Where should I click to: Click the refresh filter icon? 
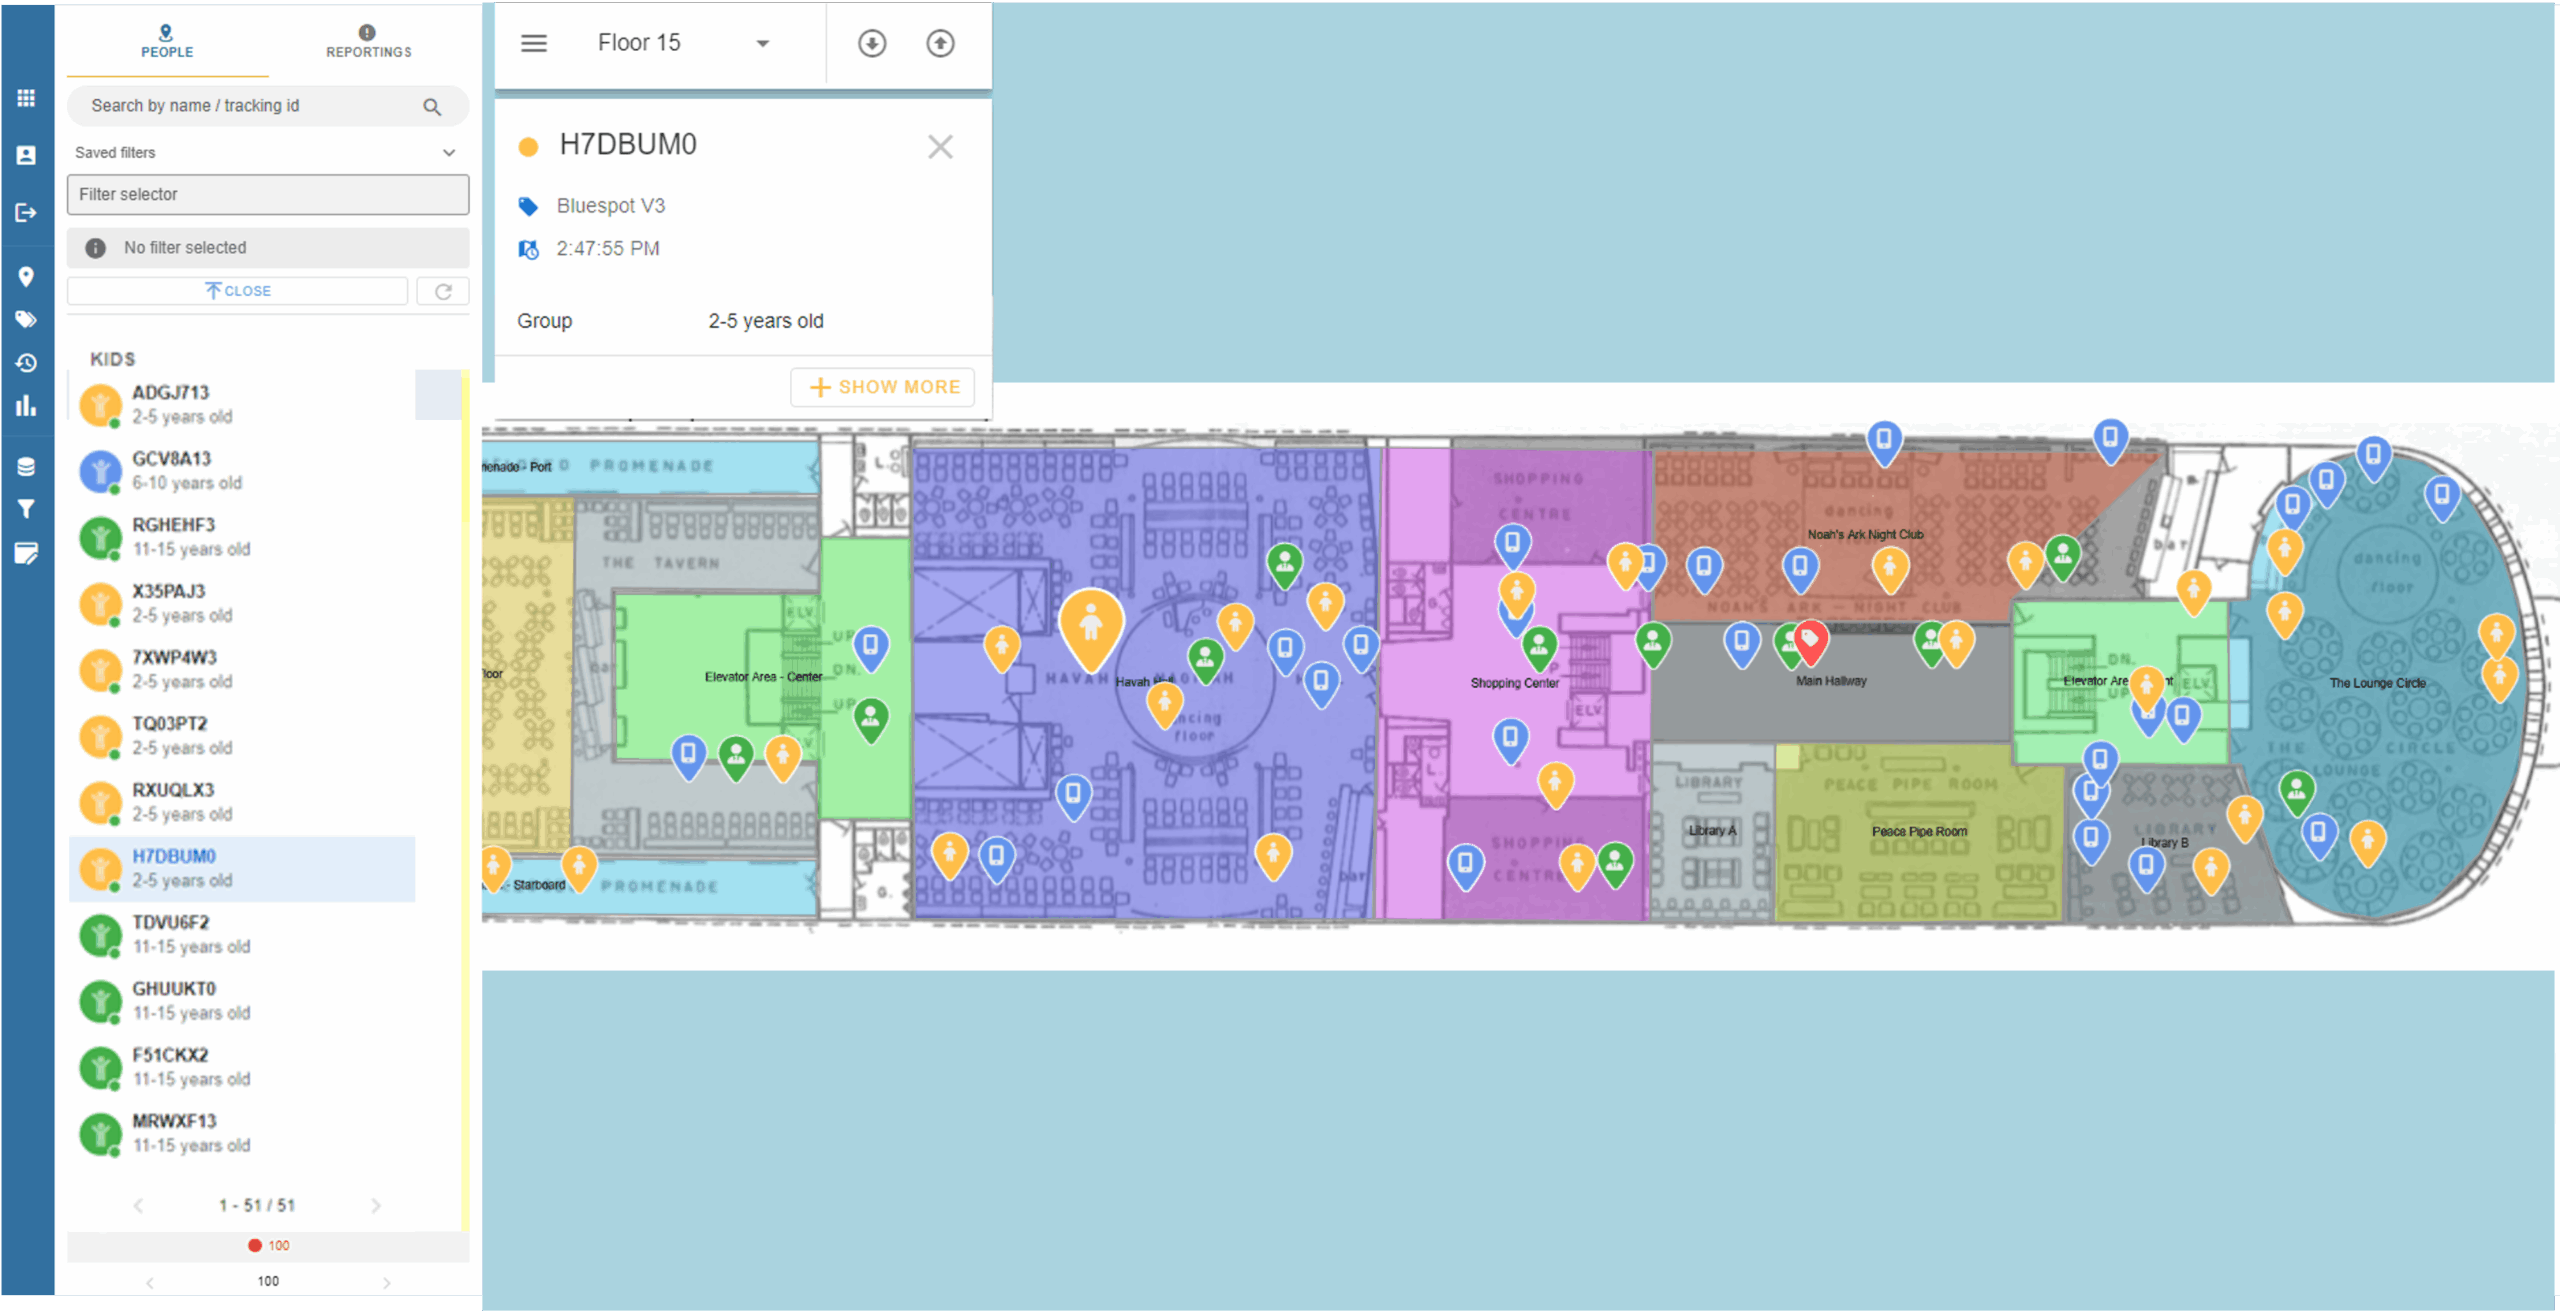coord(443,291)
